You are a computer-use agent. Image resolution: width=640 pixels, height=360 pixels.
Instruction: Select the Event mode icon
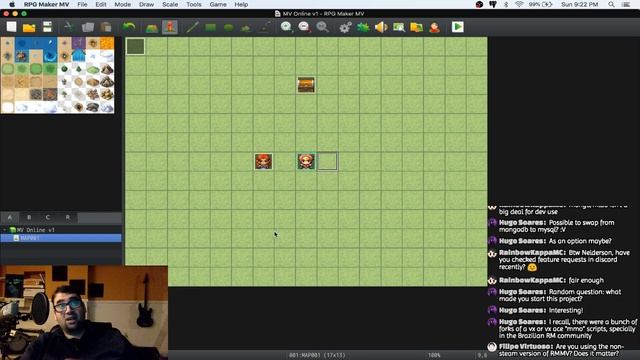(170, 27)
